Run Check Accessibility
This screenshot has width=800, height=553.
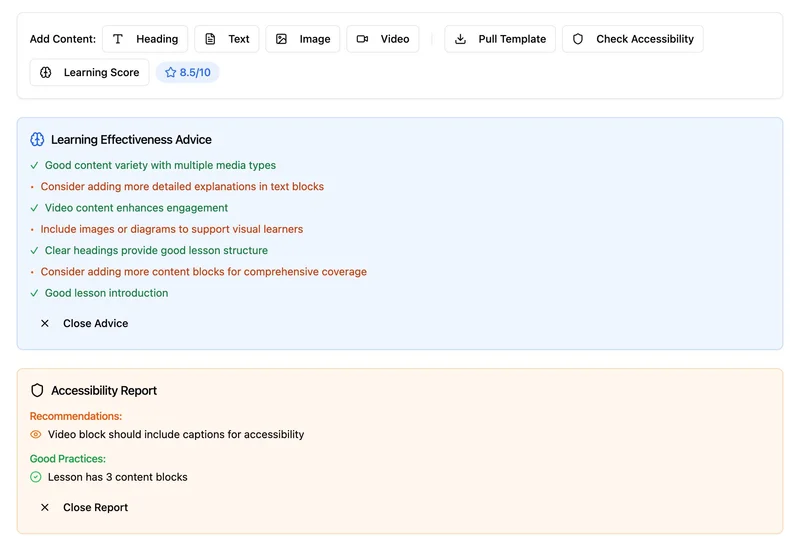[633, 39]
